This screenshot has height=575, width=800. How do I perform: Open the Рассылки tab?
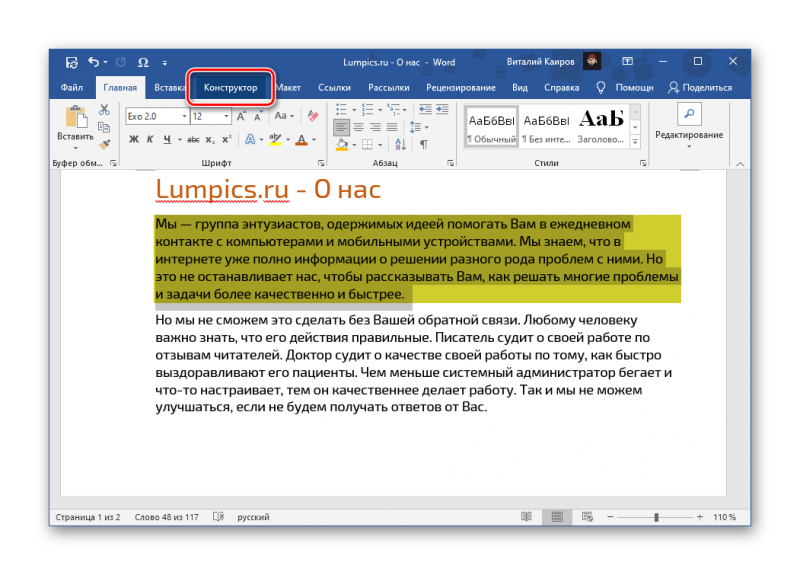[x=389, y=88]
